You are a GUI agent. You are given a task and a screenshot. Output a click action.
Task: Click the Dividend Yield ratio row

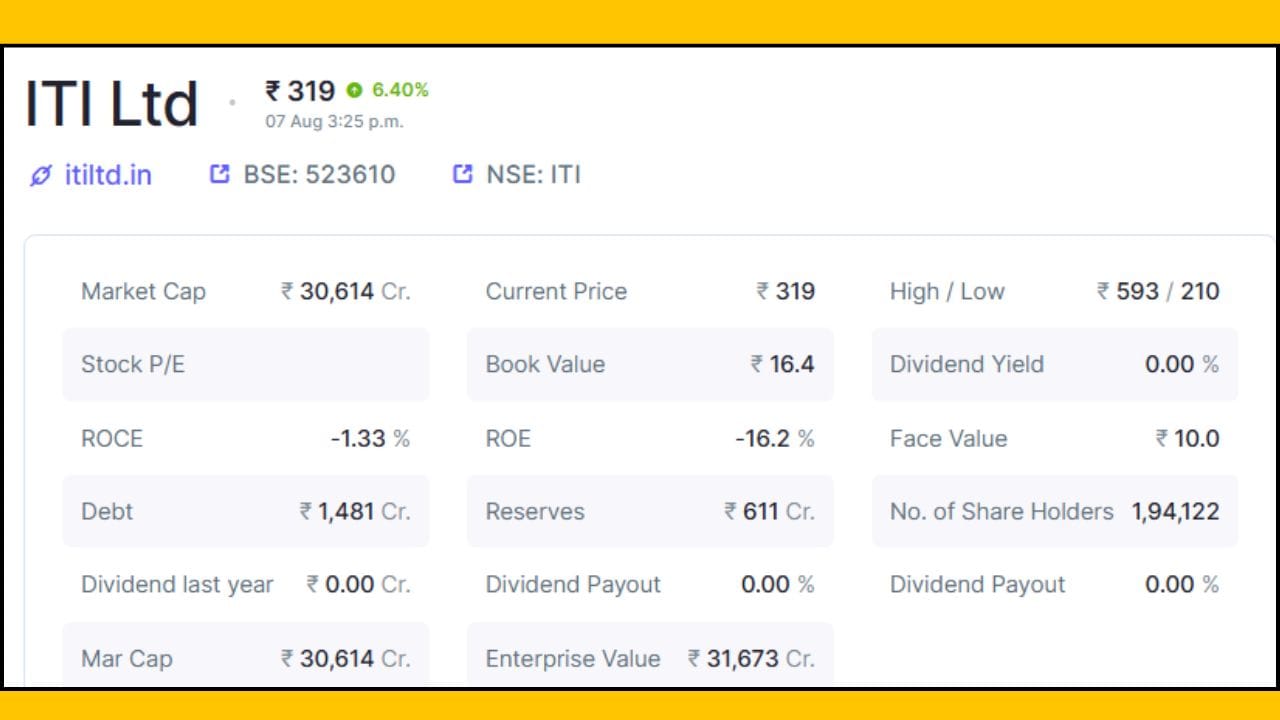pyautogui.click(x=1054, y=364)
